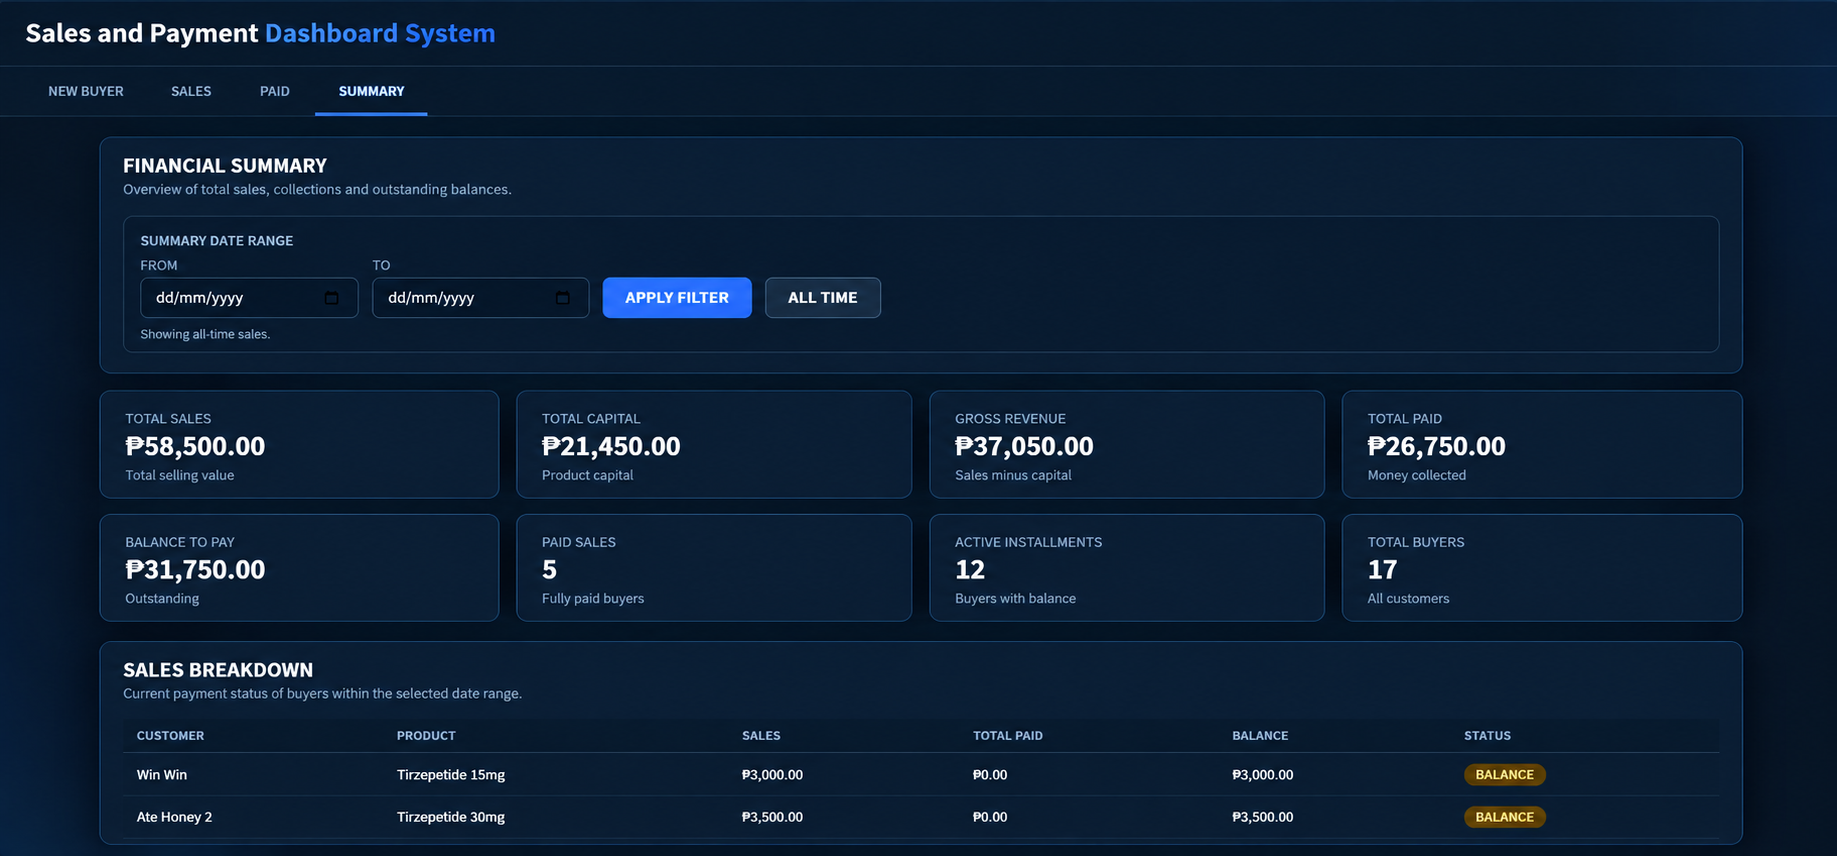The image size is (1837, 856).
Task: Click the APPLY FILTER button
Action: pos(677,298)
